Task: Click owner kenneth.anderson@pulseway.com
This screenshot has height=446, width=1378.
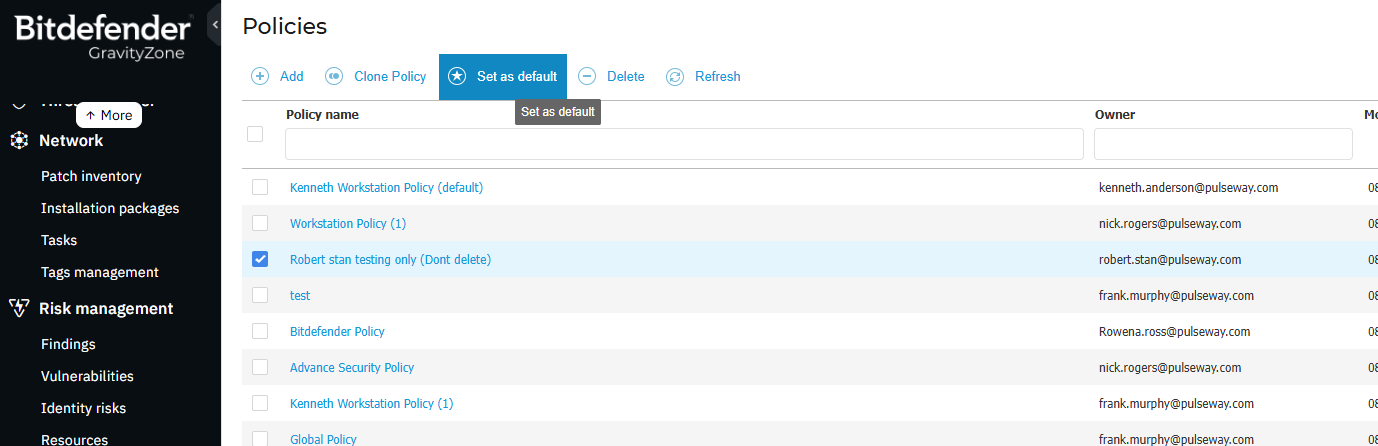Action: tap(1188, 187)
